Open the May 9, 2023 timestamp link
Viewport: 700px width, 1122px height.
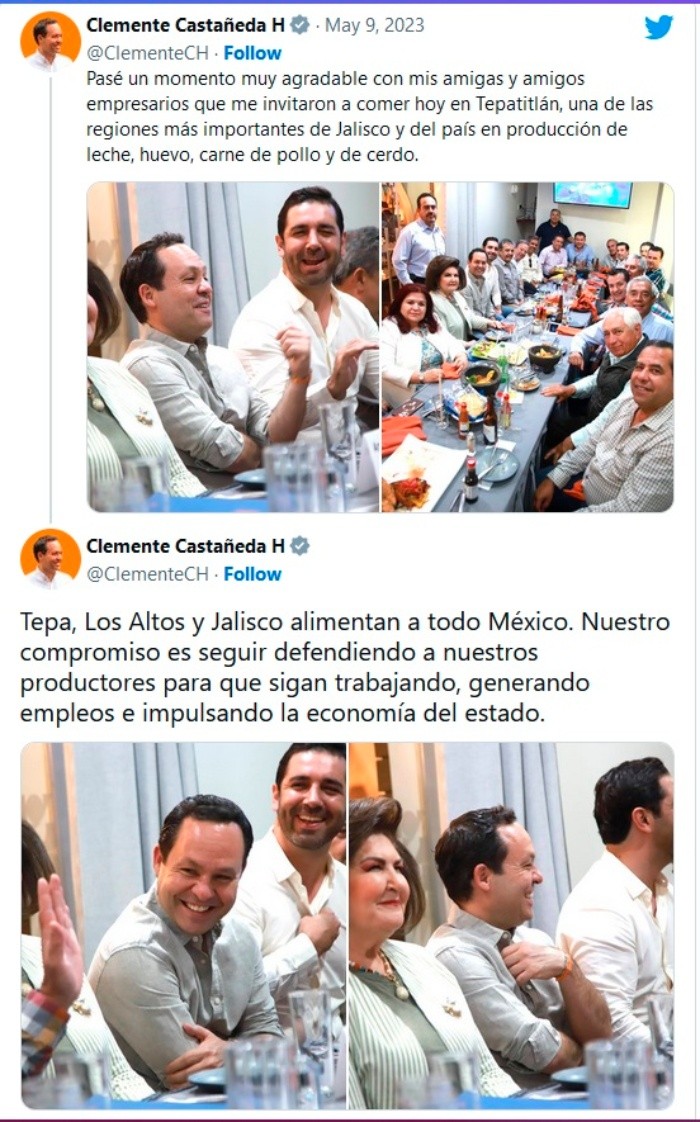point(374,25)
